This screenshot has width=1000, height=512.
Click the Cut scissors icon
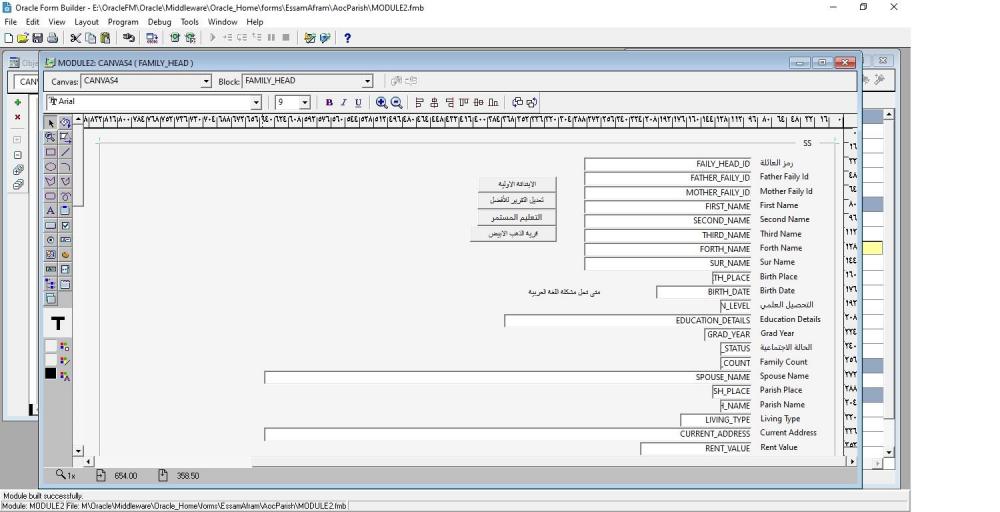[76, 38]
